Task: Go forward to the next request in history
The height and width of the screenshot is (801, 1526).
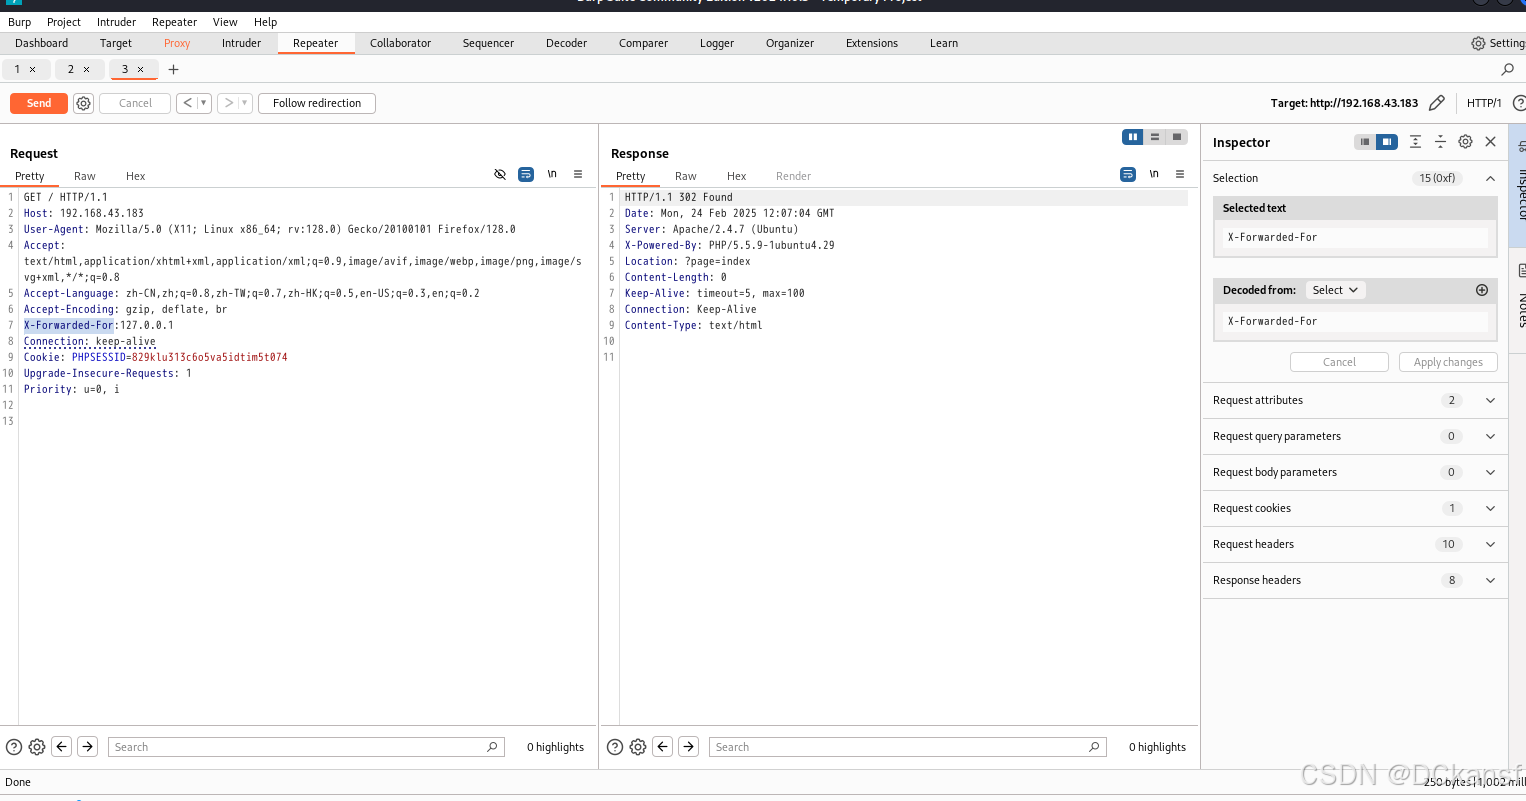Action: pos(229,103)
